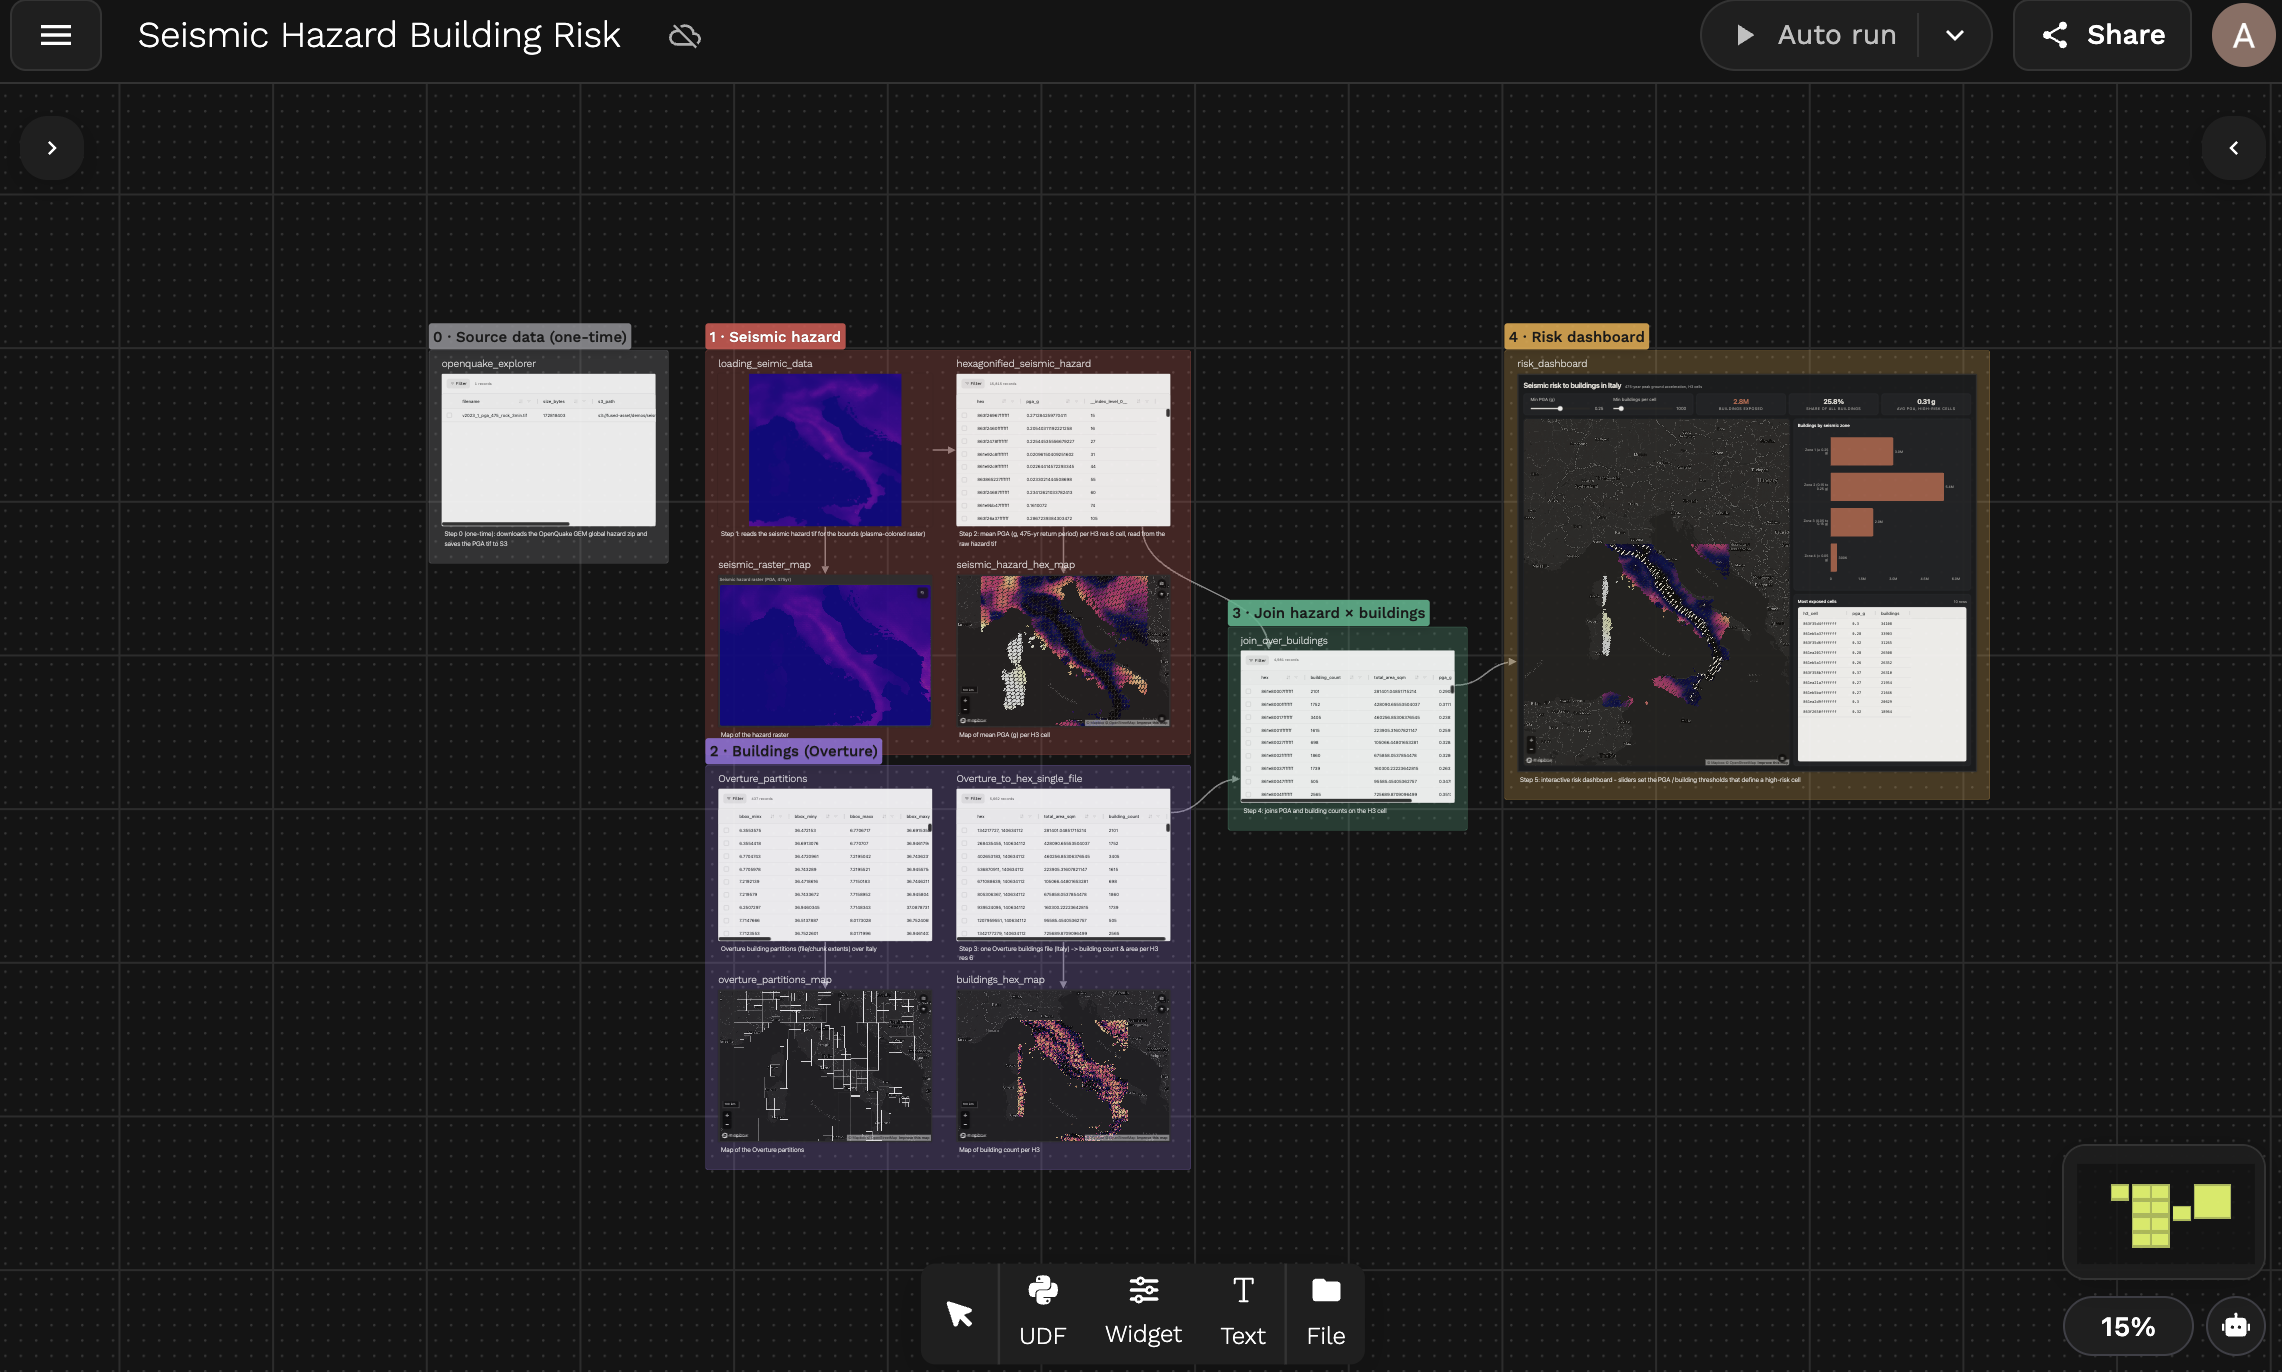Click the canvas minimap overview
Image resolution: width=2282 pixels, height=1372 pixels.
coord(2164,1212)
